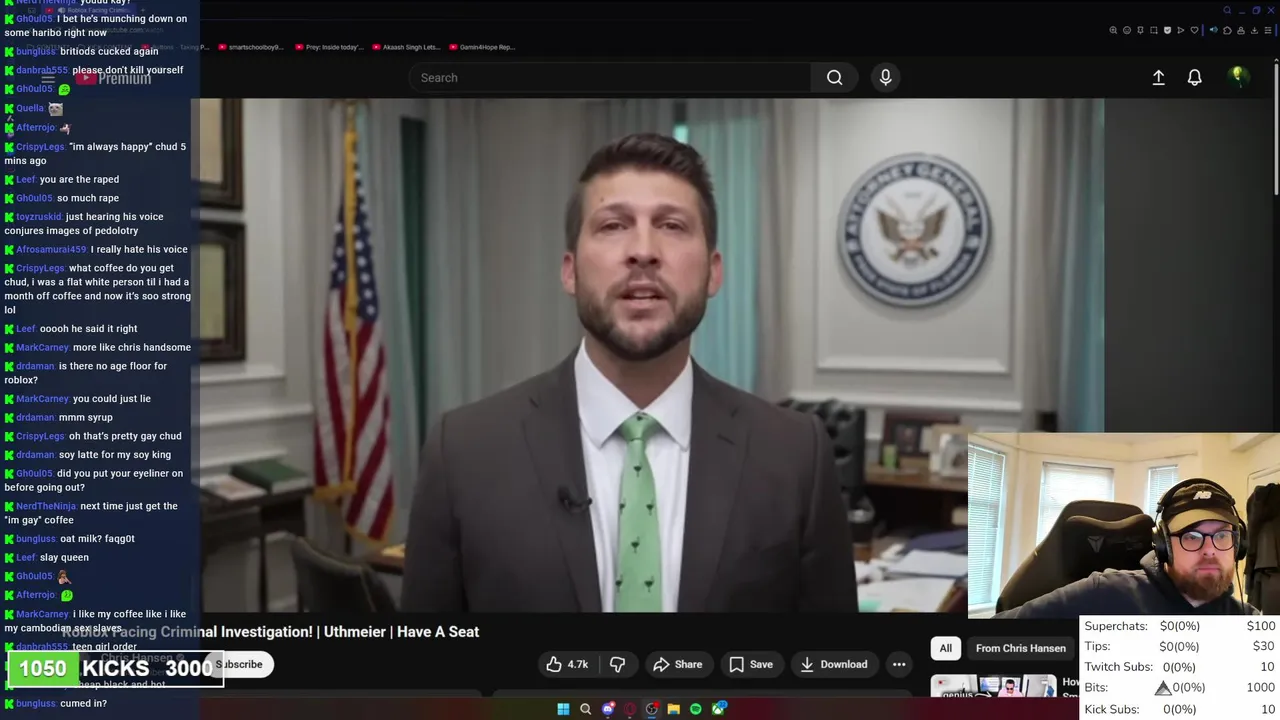
Task: Open Spotify from the taskbar
Action: click(x=696, y=709)
